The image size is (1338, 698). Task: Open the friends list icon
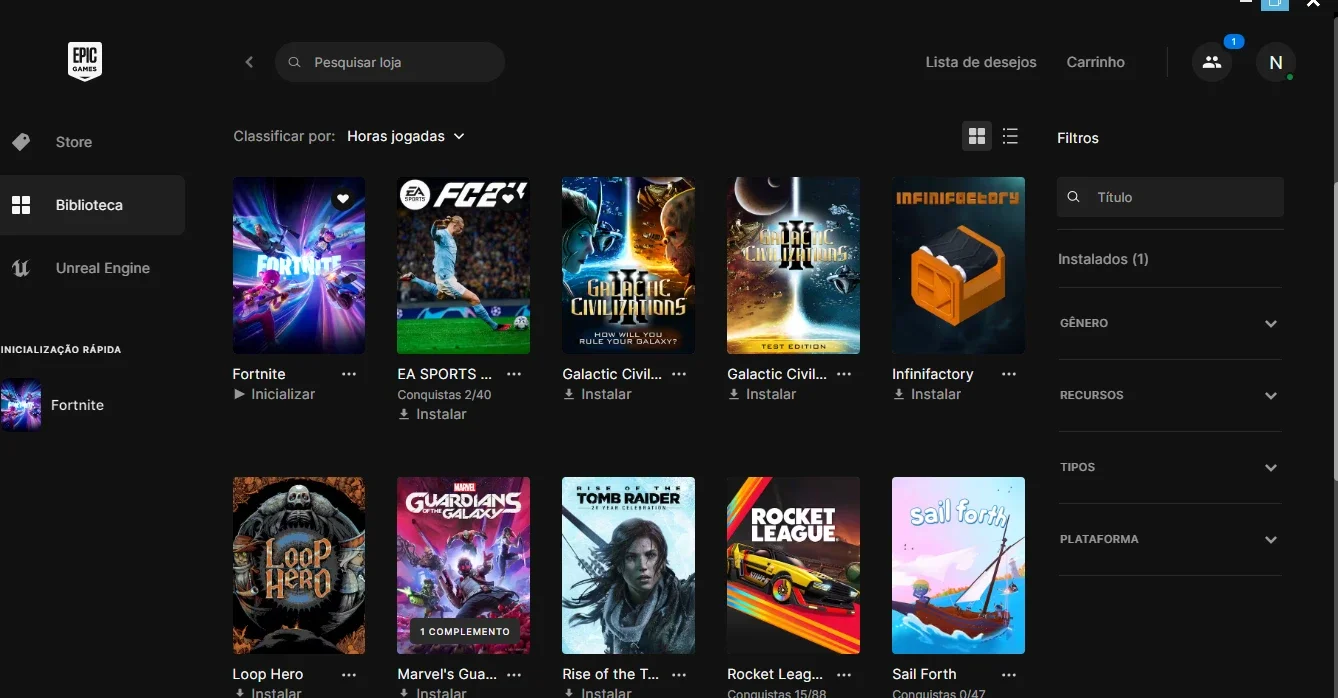pyautogui.click(x=1212, y=62)
